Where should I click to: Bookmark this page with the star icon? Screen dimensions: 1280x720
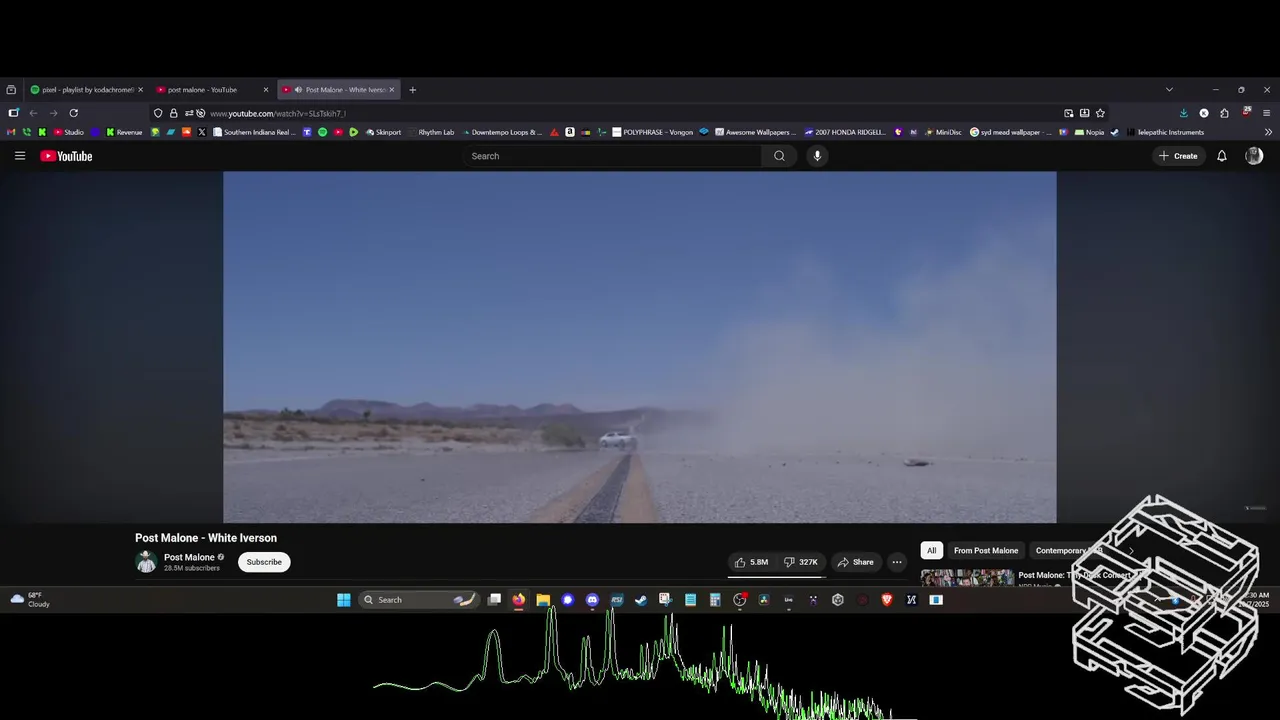(x=1100, y=113)
